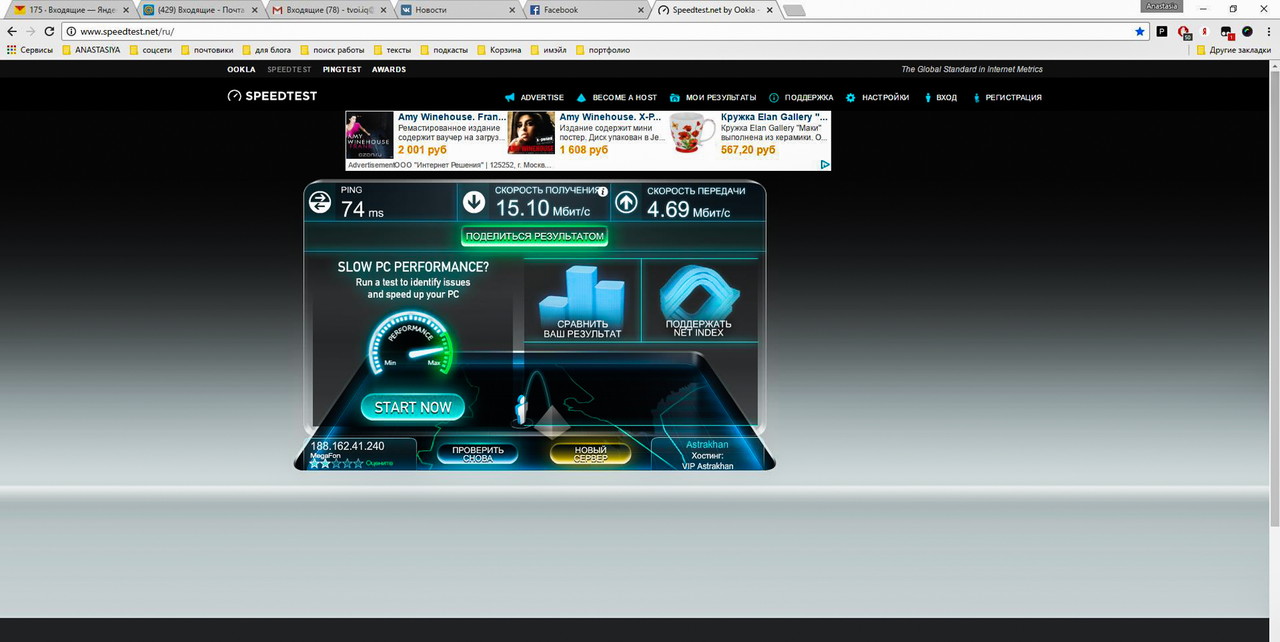Click the AdChoices icon on the banner ad
This screenshot has height=642, width=1280.
coord(825,165)
